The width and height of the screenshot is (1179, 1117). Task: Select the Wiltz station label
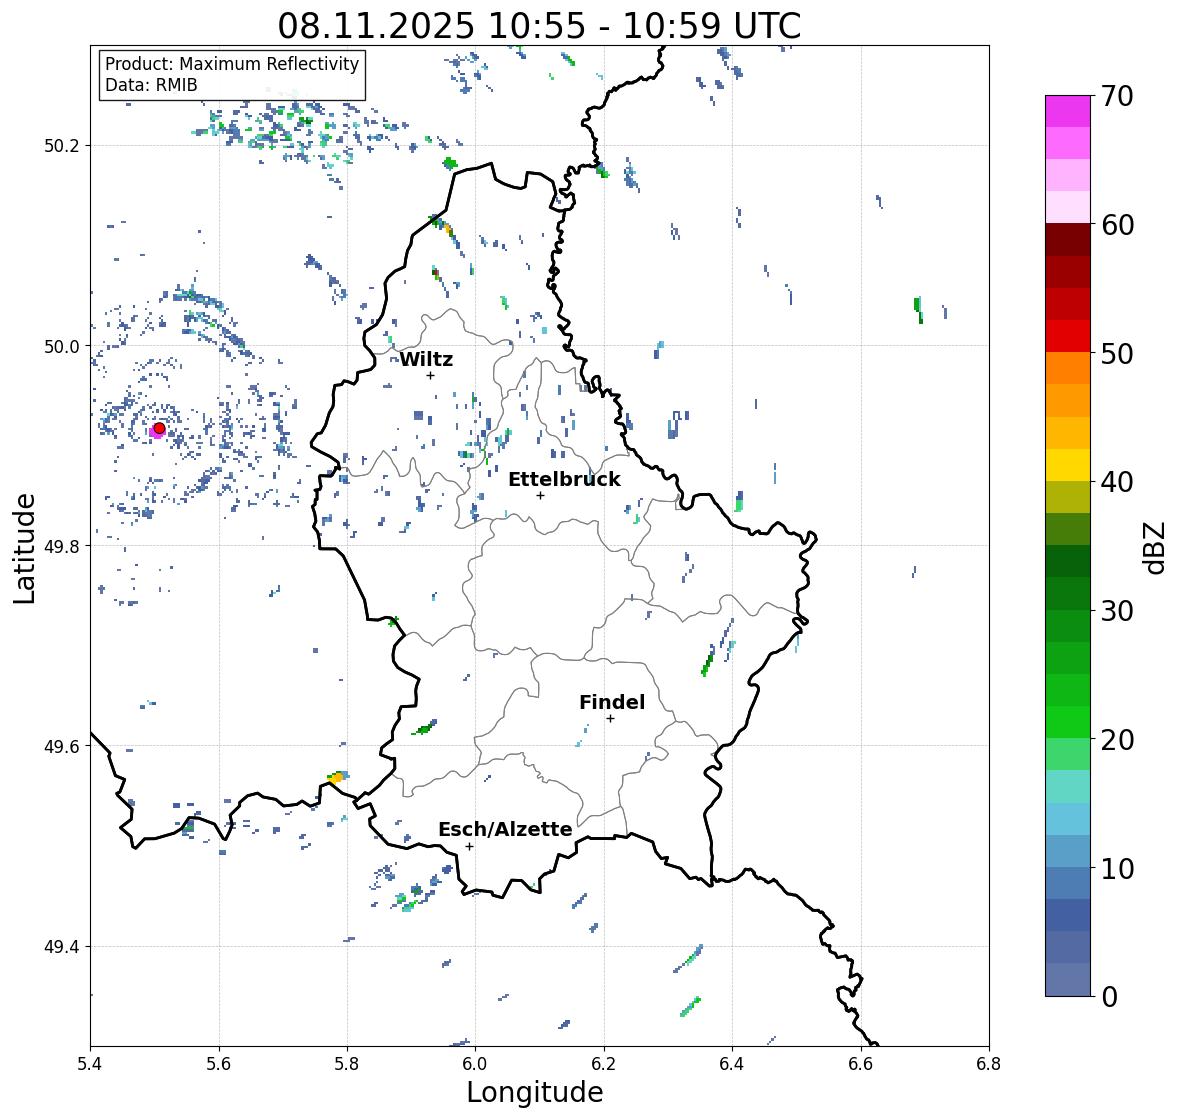(426, 359)
